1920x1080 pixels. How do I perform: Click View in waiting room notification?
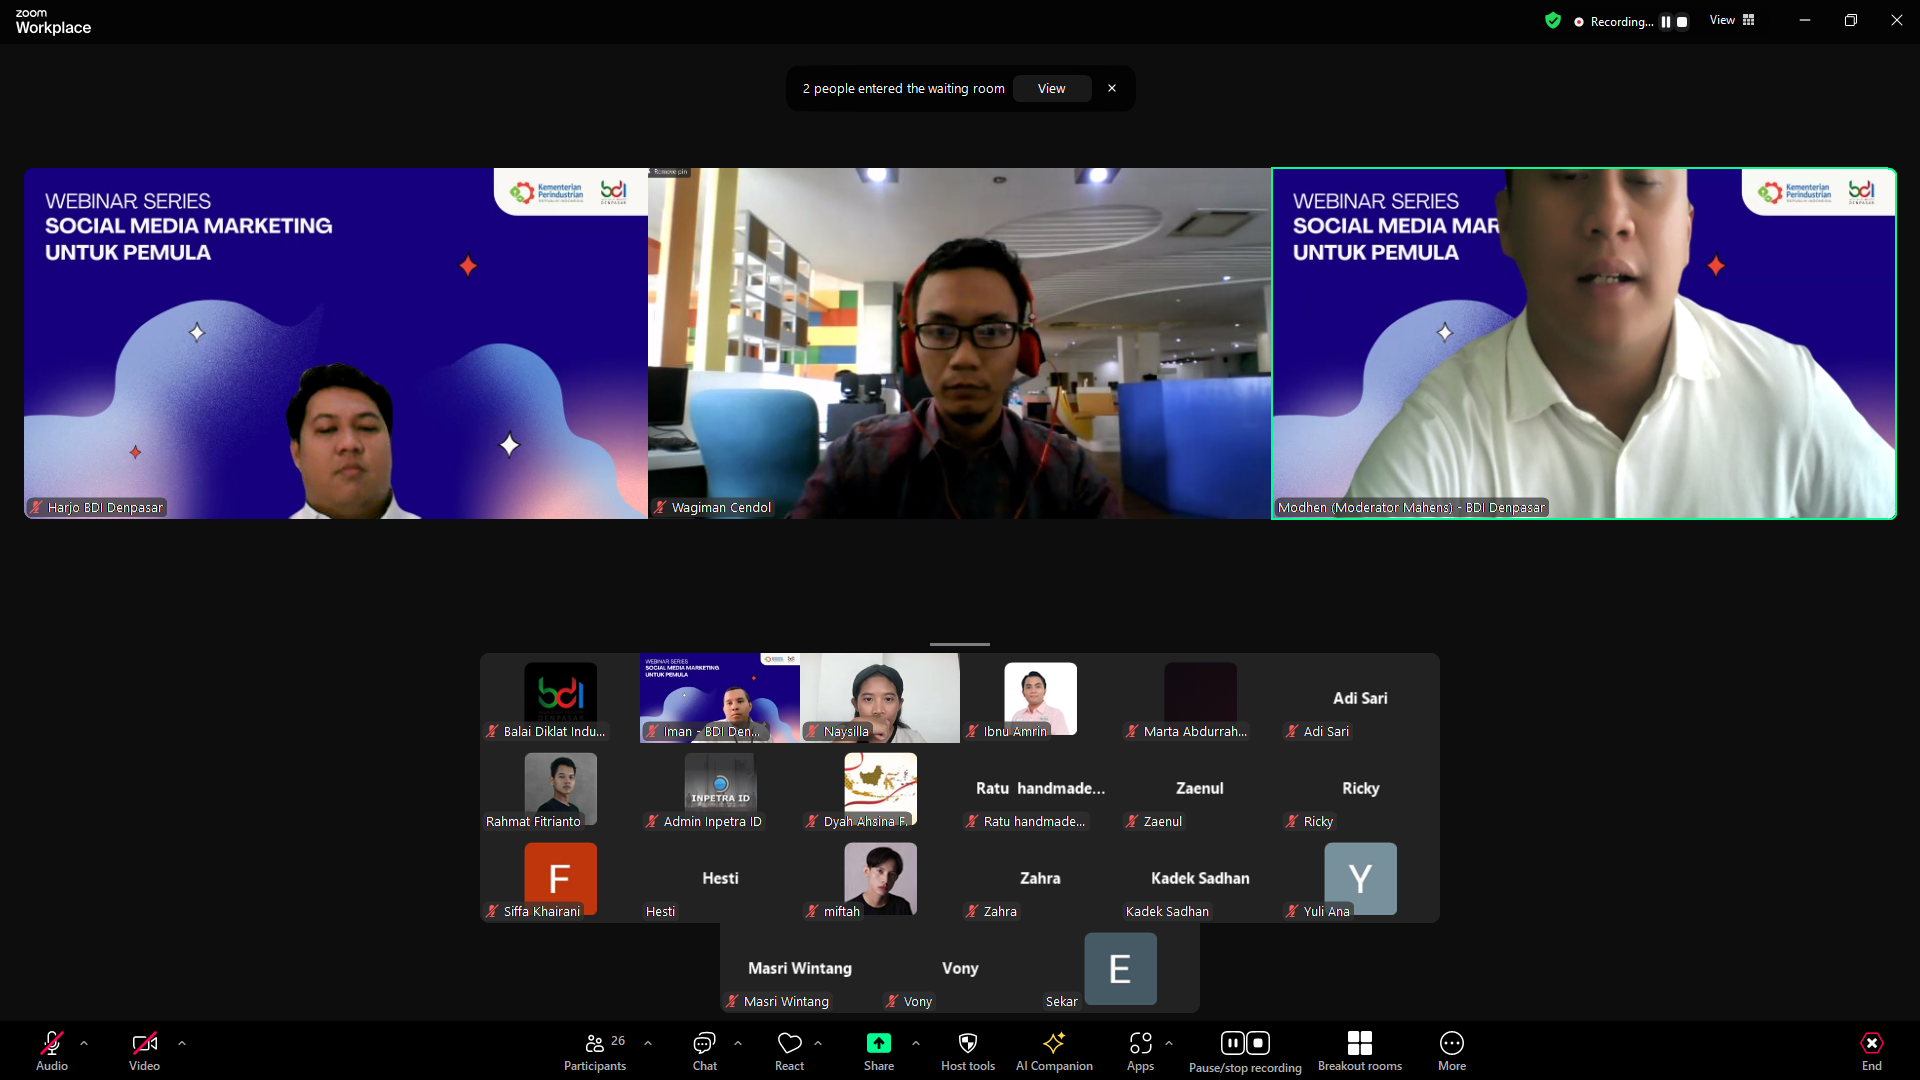[x=1052, y=88]
